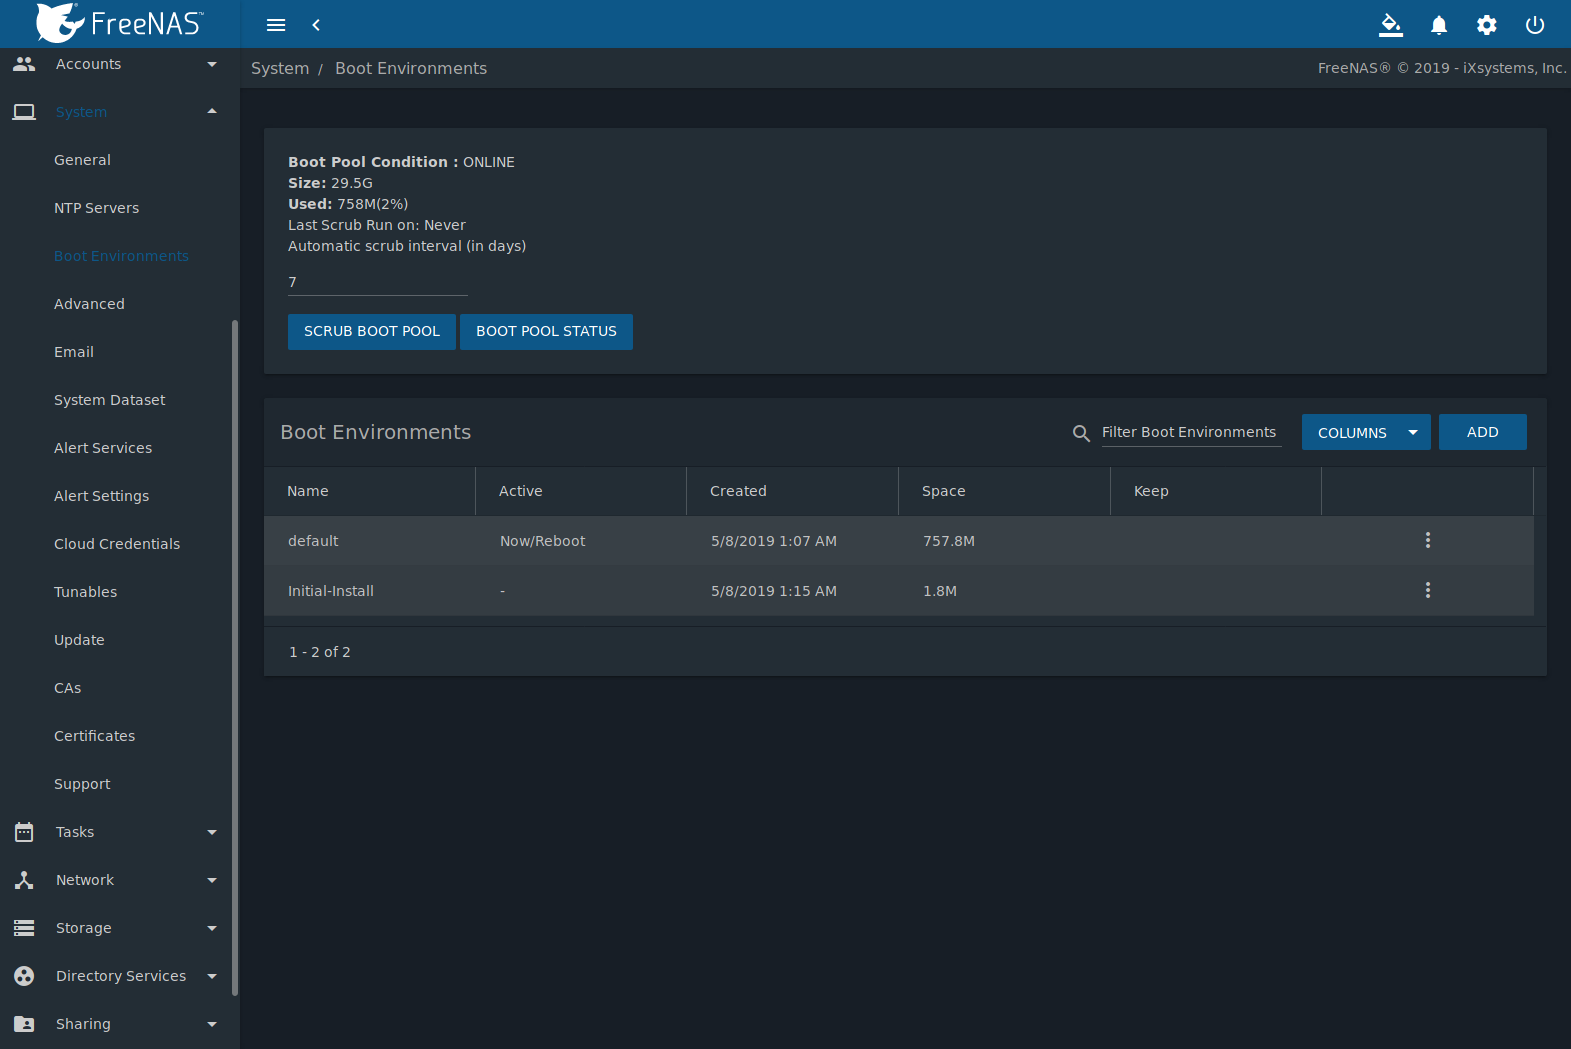Screen dimensions: 1571x1049
Task: Open NTP Servers page
Action: [x=96, y=208]
